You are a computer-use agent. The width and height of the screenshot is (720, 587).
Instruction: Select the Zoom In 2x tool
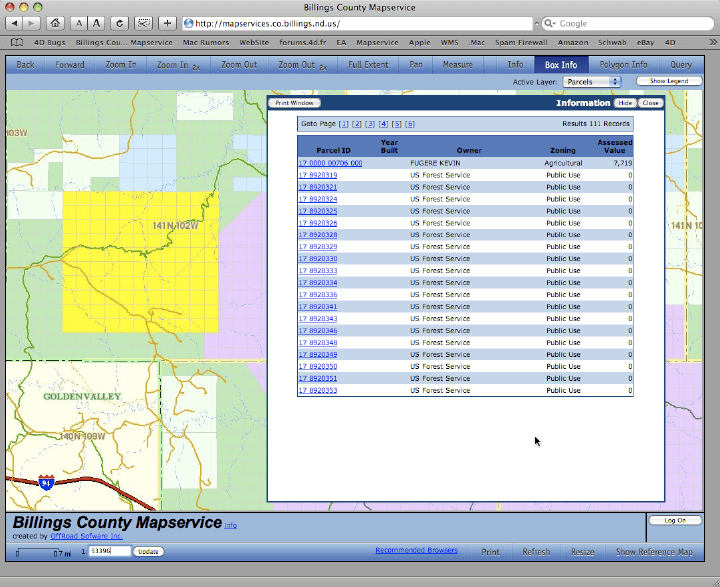(x=178, y=65)
